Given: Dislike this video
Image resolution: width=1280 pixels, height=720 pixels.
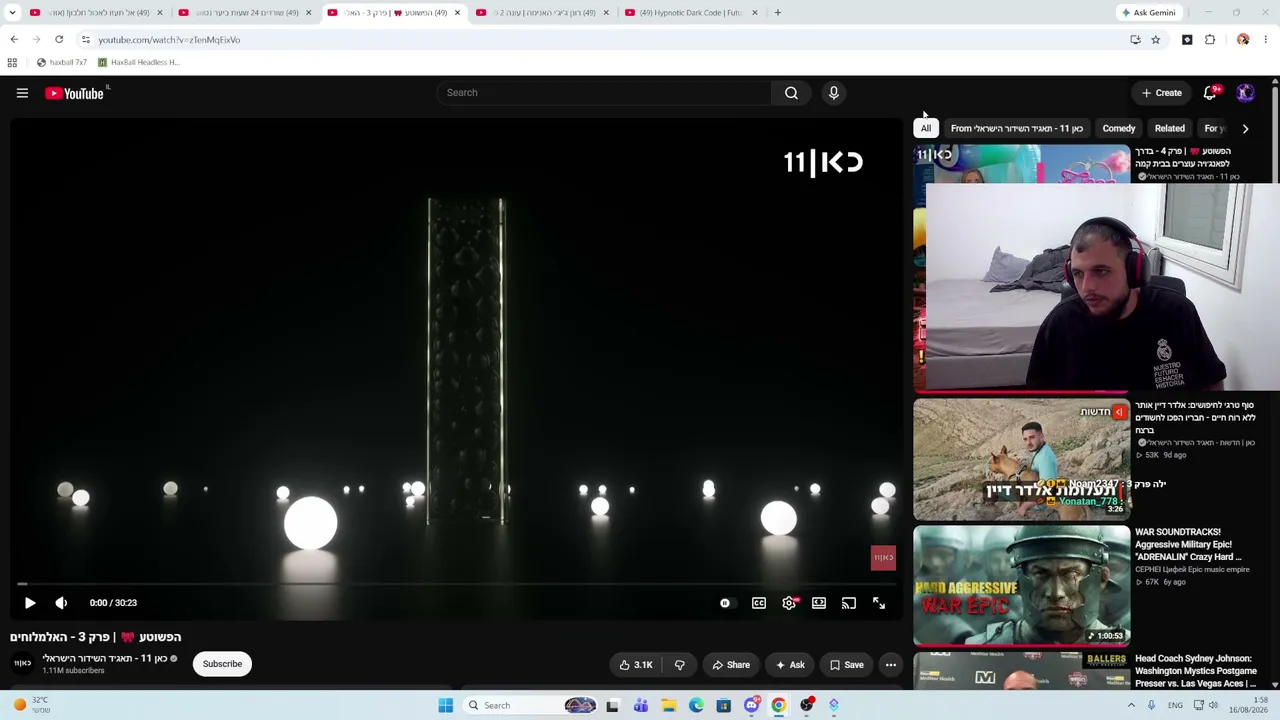Looking at the screenshot, I should point(680,665).
